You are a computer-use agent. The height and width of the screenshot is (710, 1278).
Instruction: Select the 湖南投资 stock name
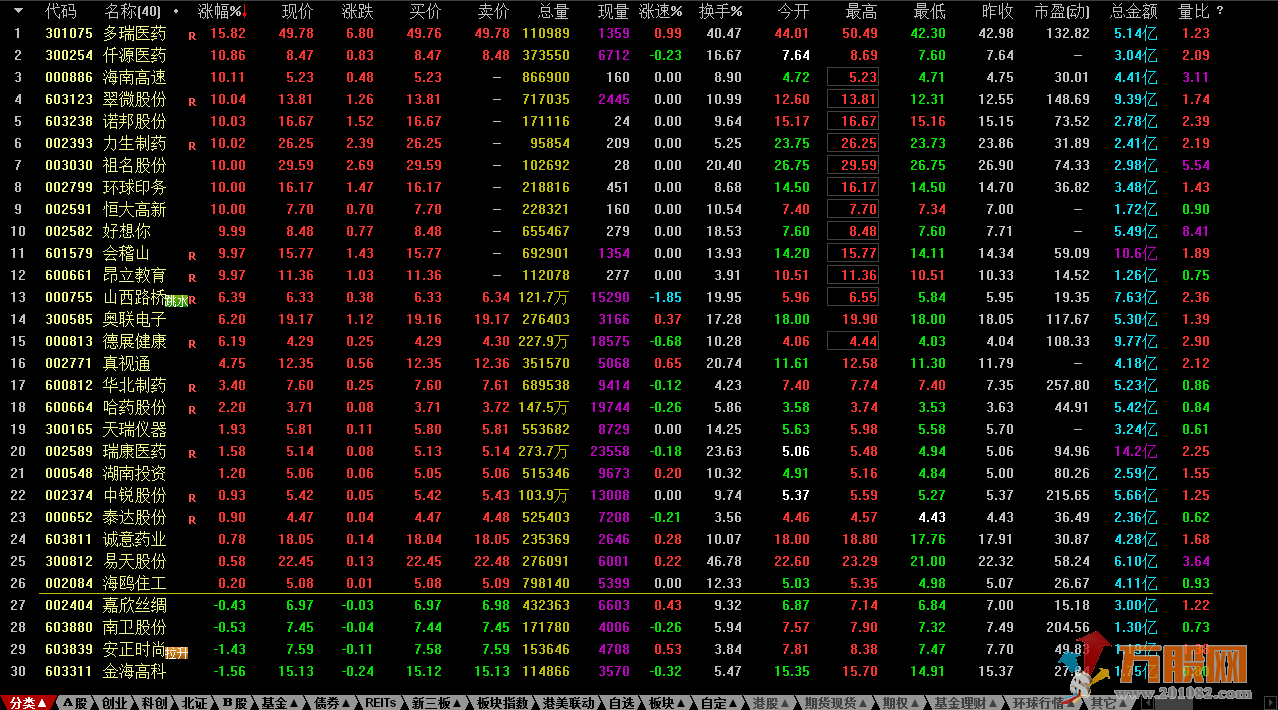coord(135,474)
